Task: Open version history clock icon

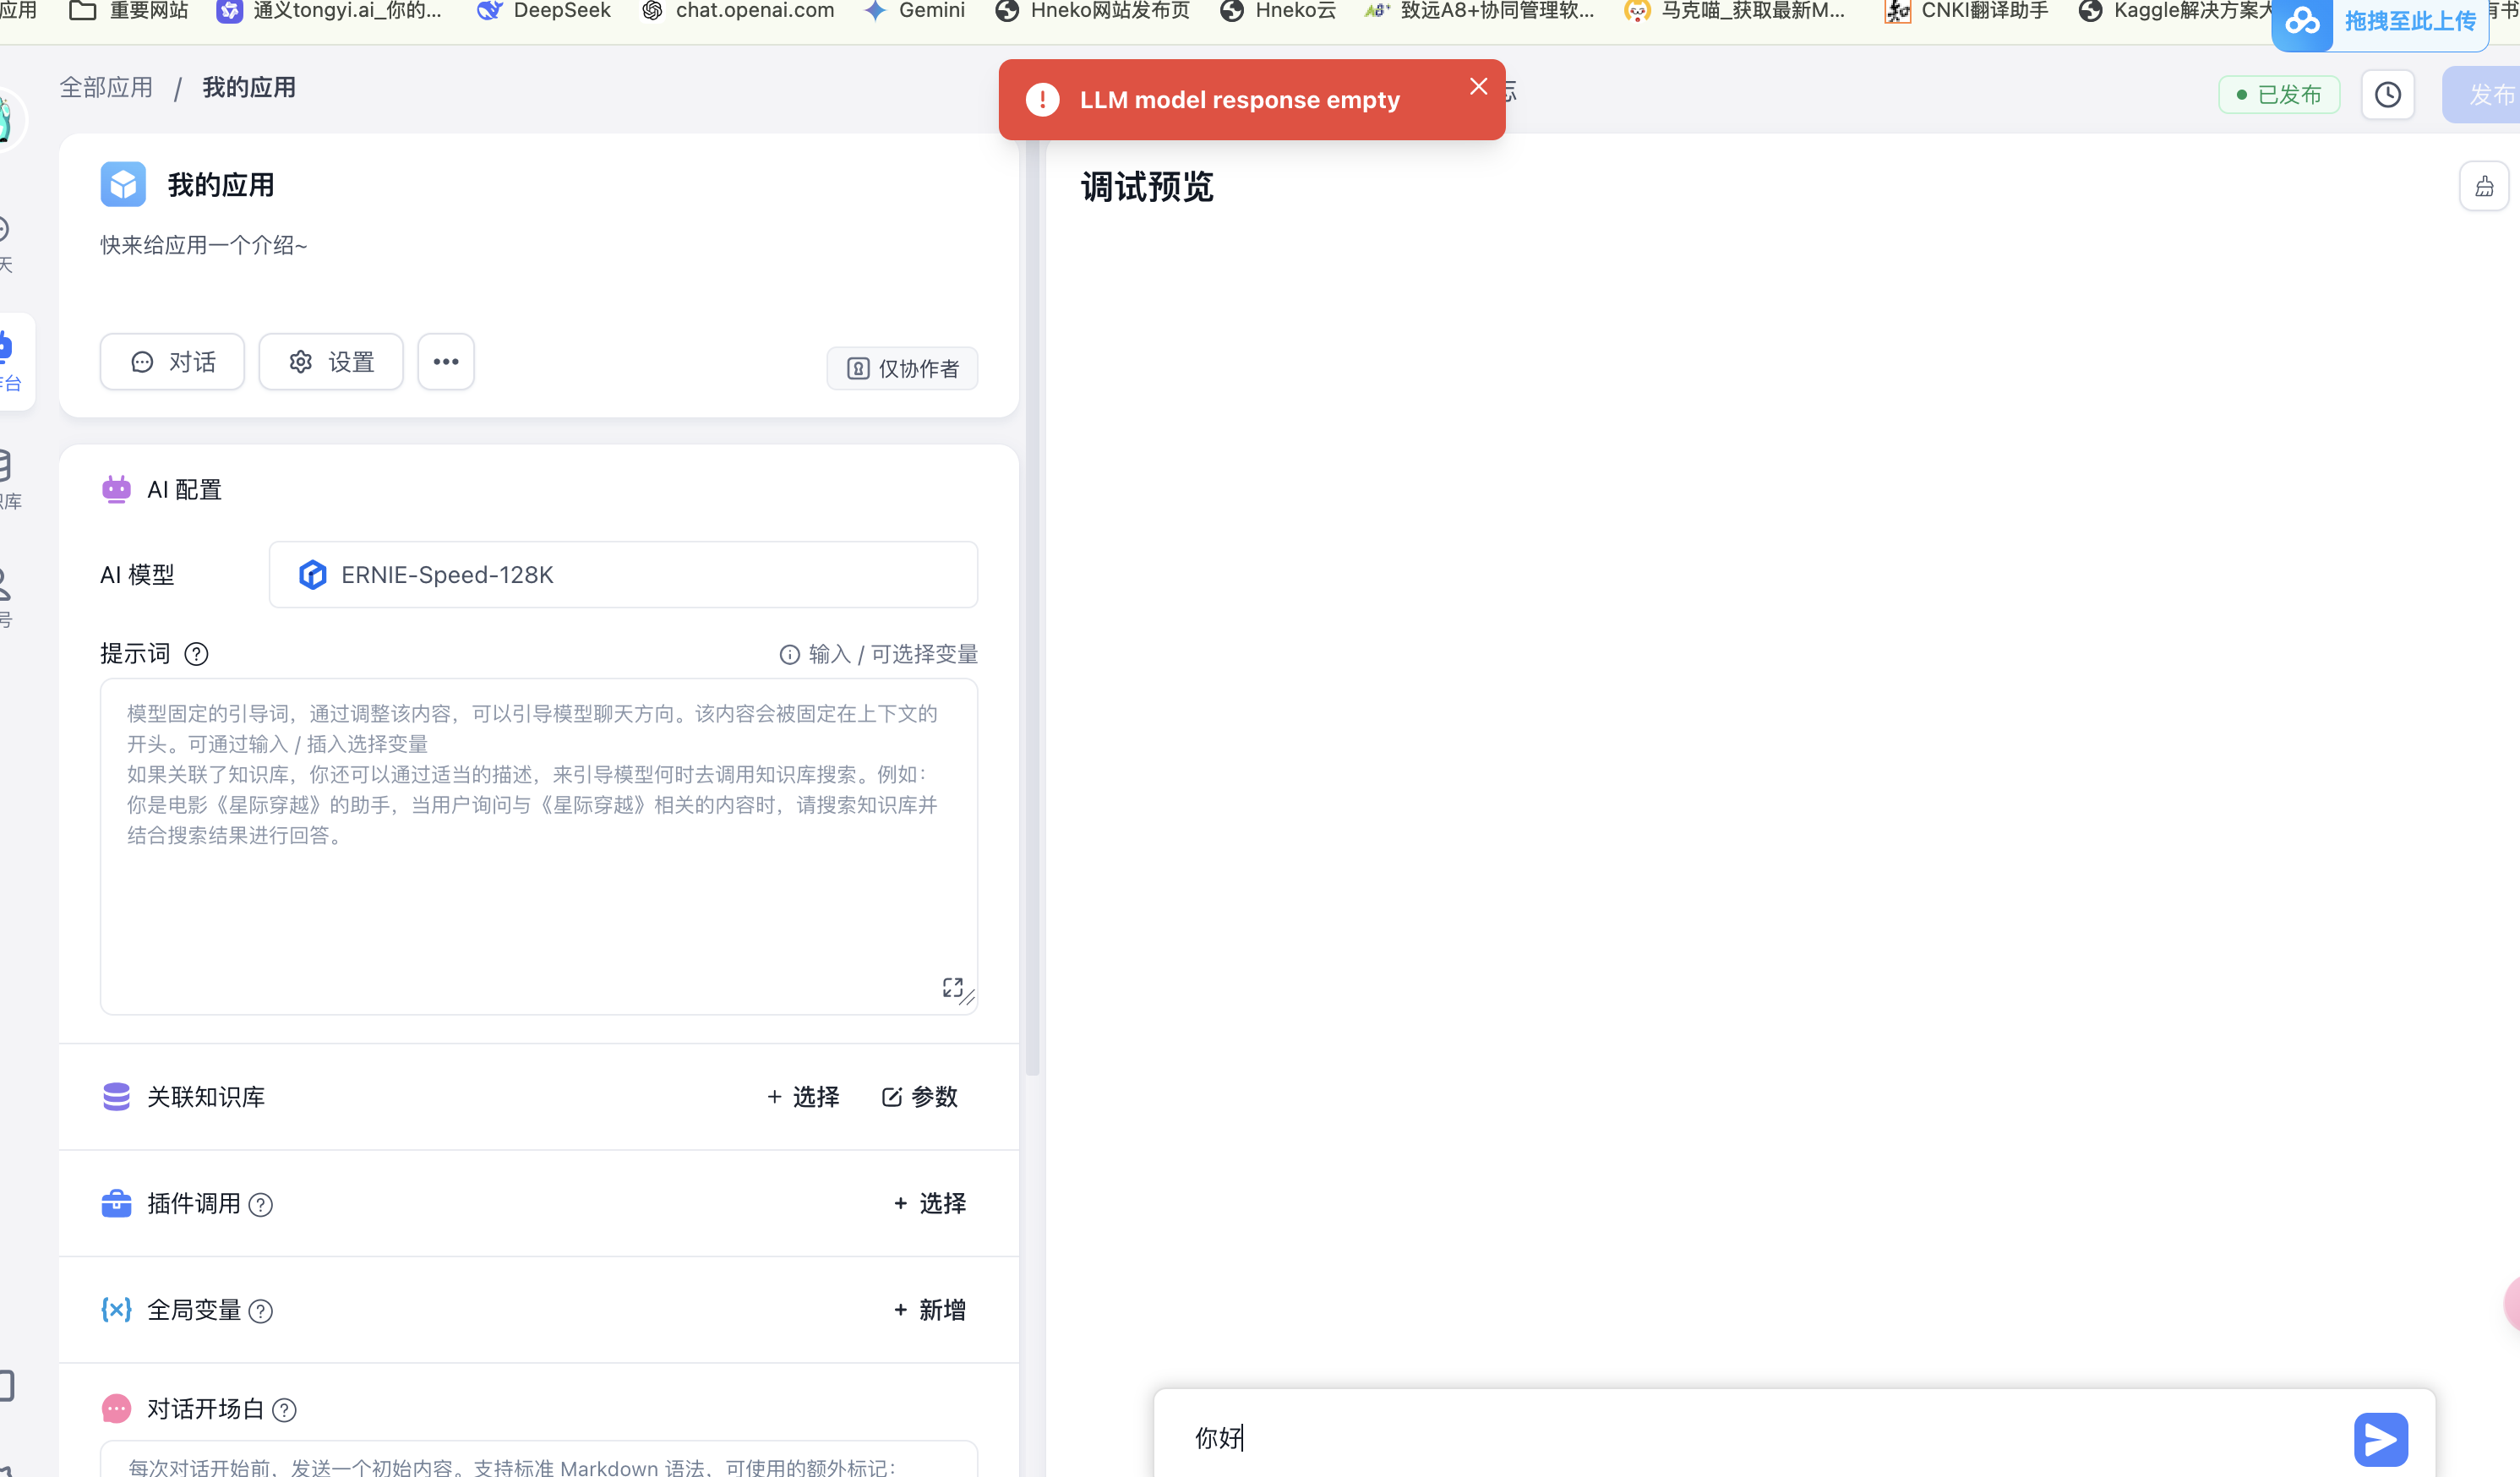Action: (x=2387, y=95)
